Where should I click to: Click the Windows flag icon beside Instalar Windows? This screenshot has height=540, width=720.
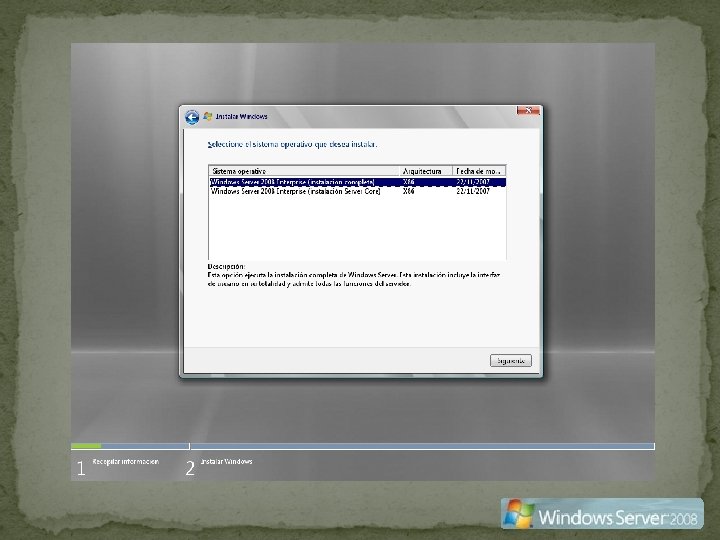tap(208, 116)
